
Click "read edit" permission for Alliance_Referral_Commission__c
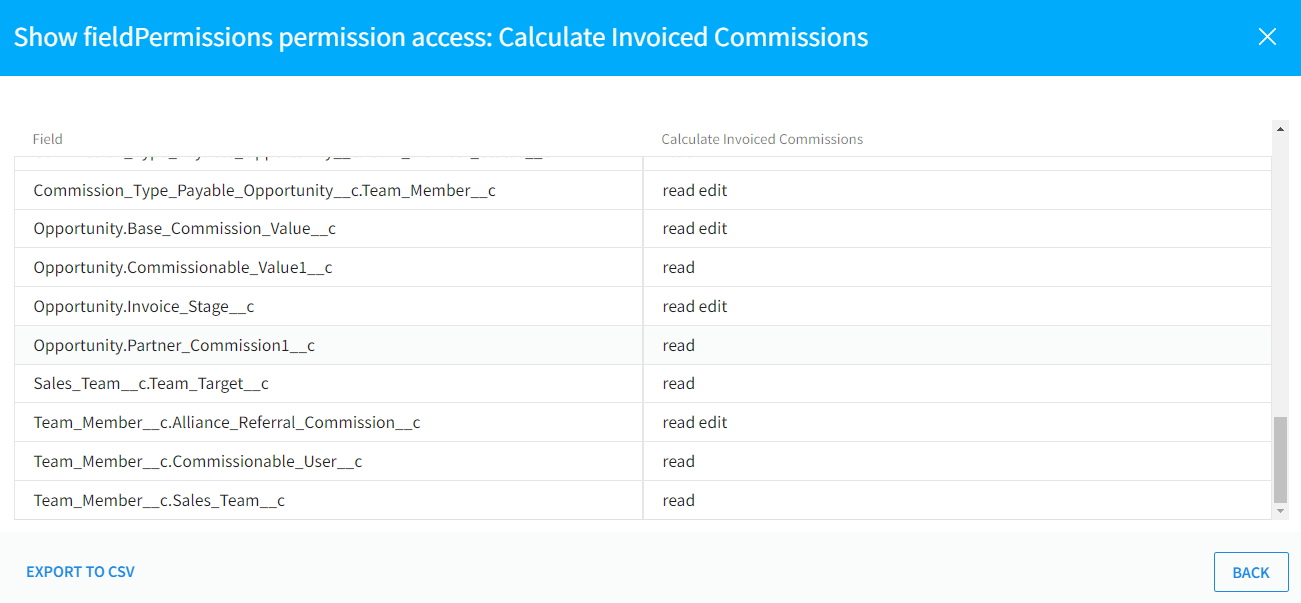click(x=695, y=423)
